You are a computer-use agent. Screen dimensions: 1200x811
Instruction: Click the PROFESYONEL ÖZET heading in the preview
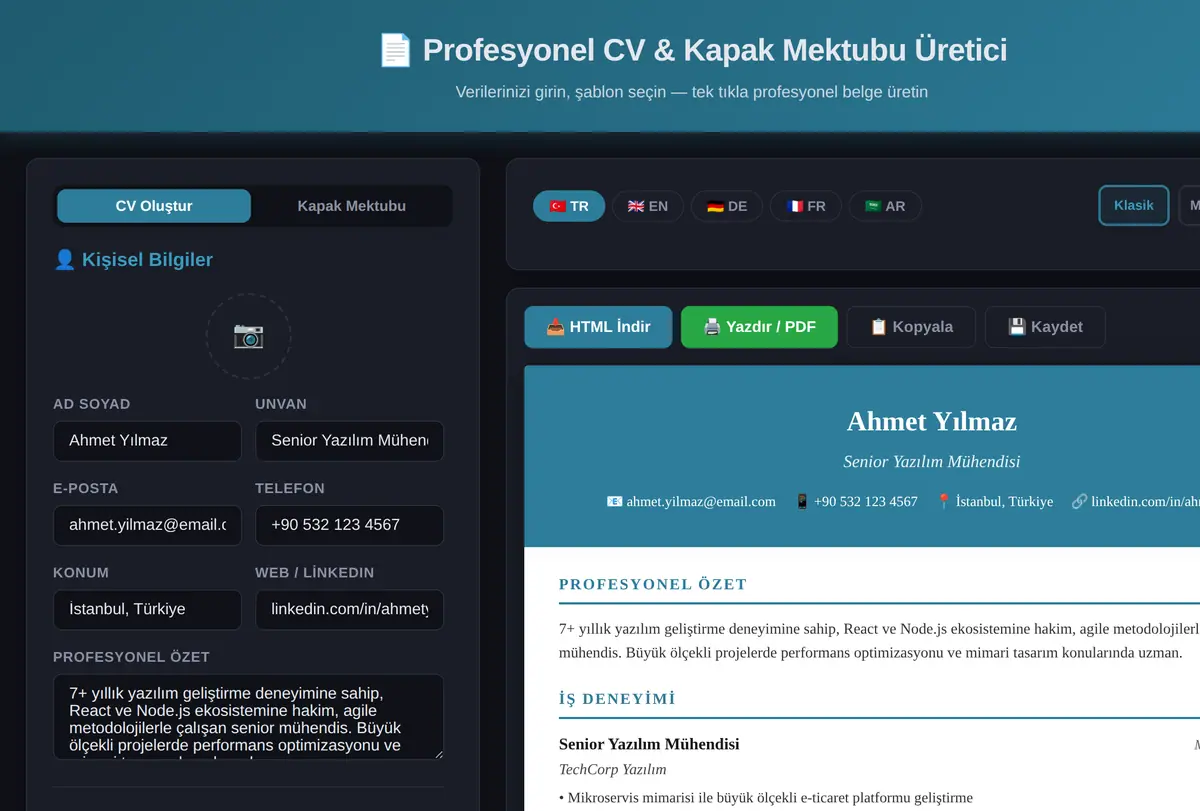coord(653,585)
